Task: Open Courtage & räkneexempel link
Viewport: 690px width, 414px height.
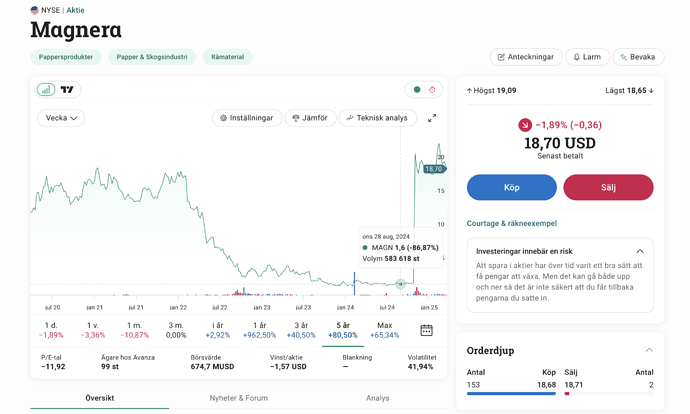Action: pos(511,223)
